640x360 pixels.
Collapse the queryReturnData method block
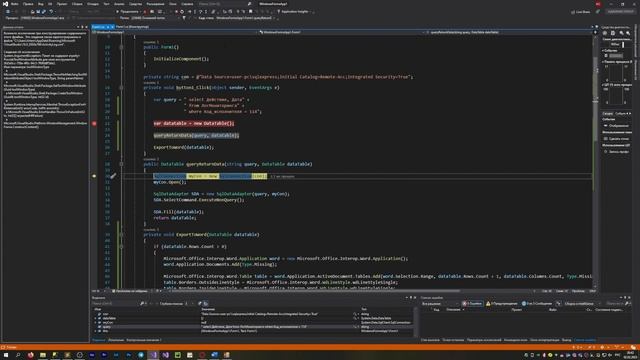coord(121,164)
